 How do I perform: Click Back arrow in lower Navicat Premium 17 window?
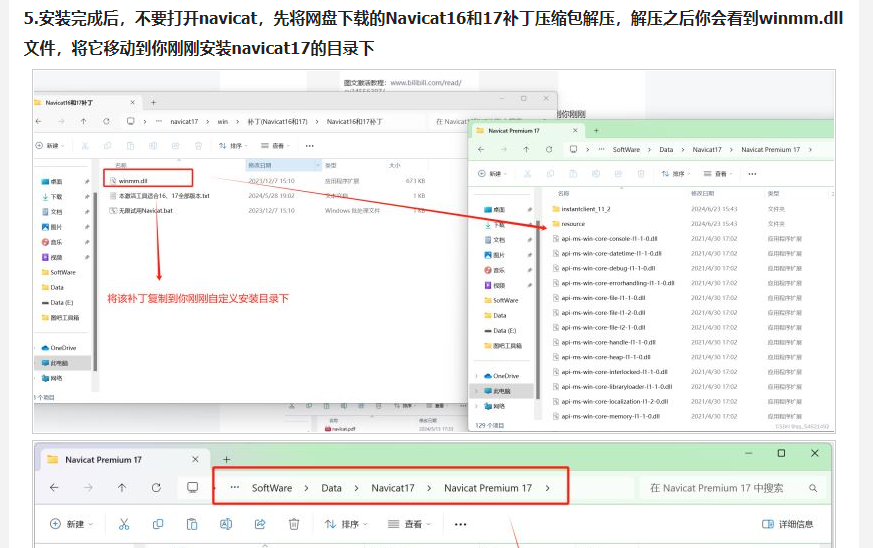[x=54, y=488]
